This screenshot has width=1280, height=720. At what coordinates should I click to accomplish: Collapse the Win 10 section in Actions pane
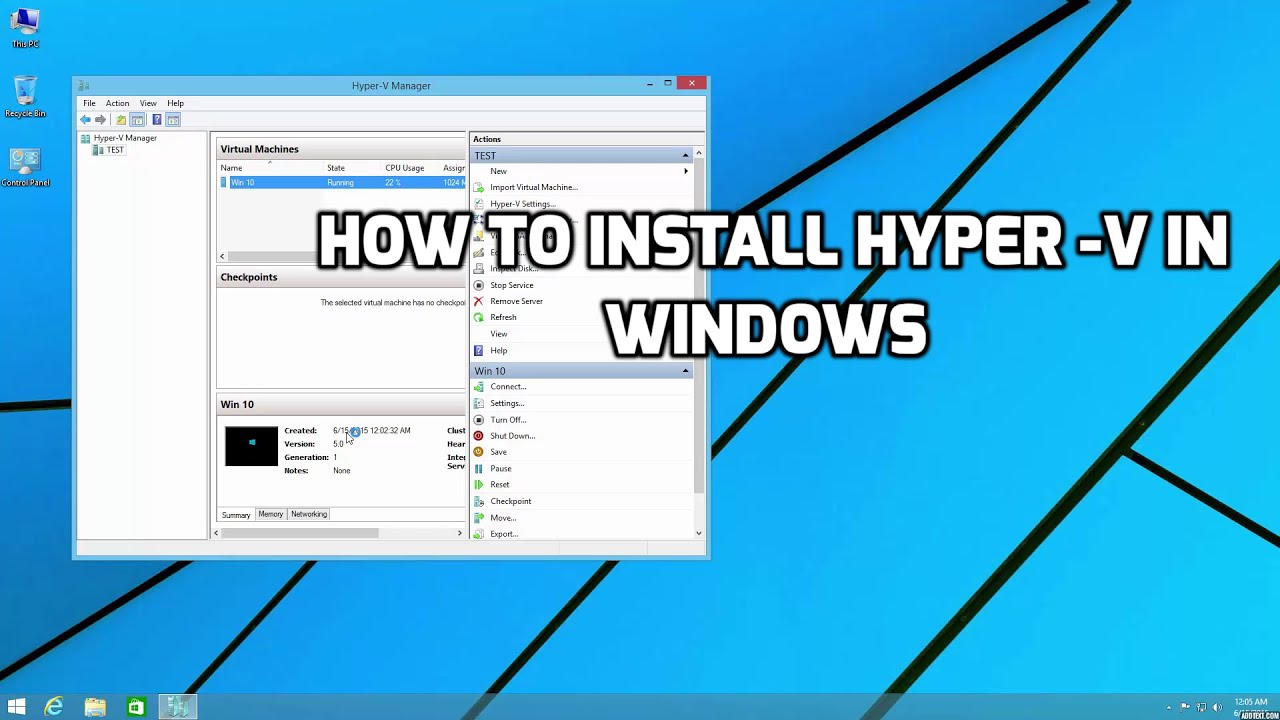685,371
